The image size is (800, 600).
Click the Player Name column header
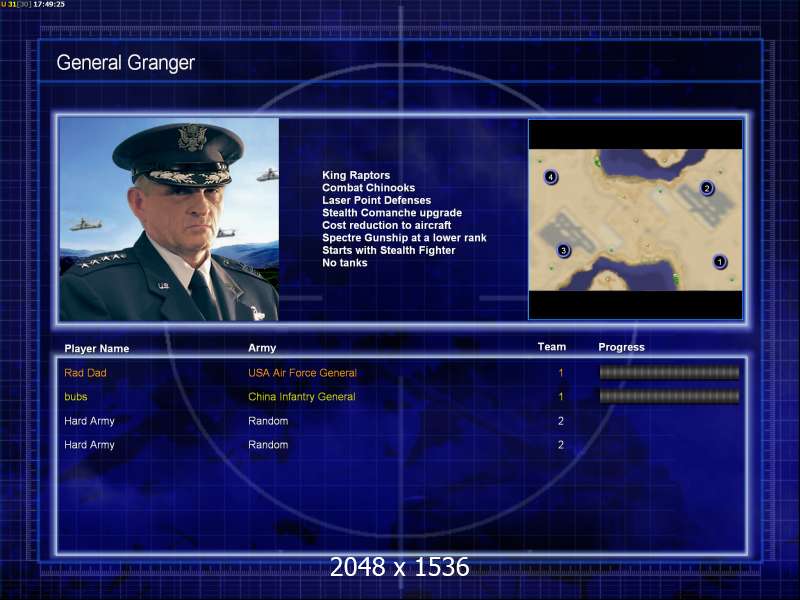point(96,348)
